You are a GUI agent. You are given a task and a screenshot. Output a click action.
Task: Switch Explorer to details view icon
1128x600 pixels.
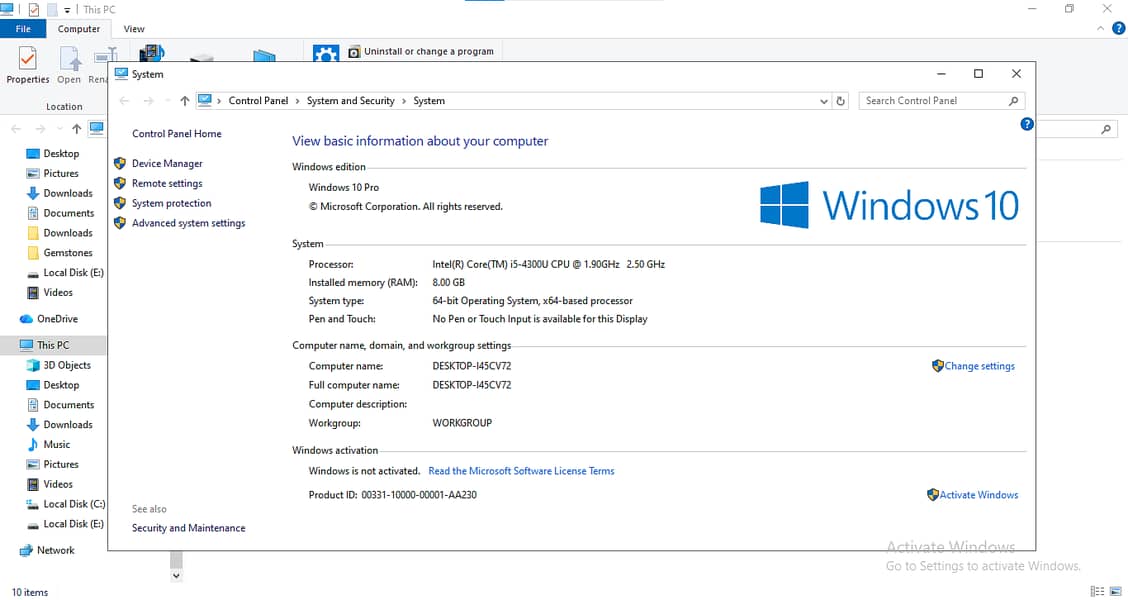pos(1097,591)
